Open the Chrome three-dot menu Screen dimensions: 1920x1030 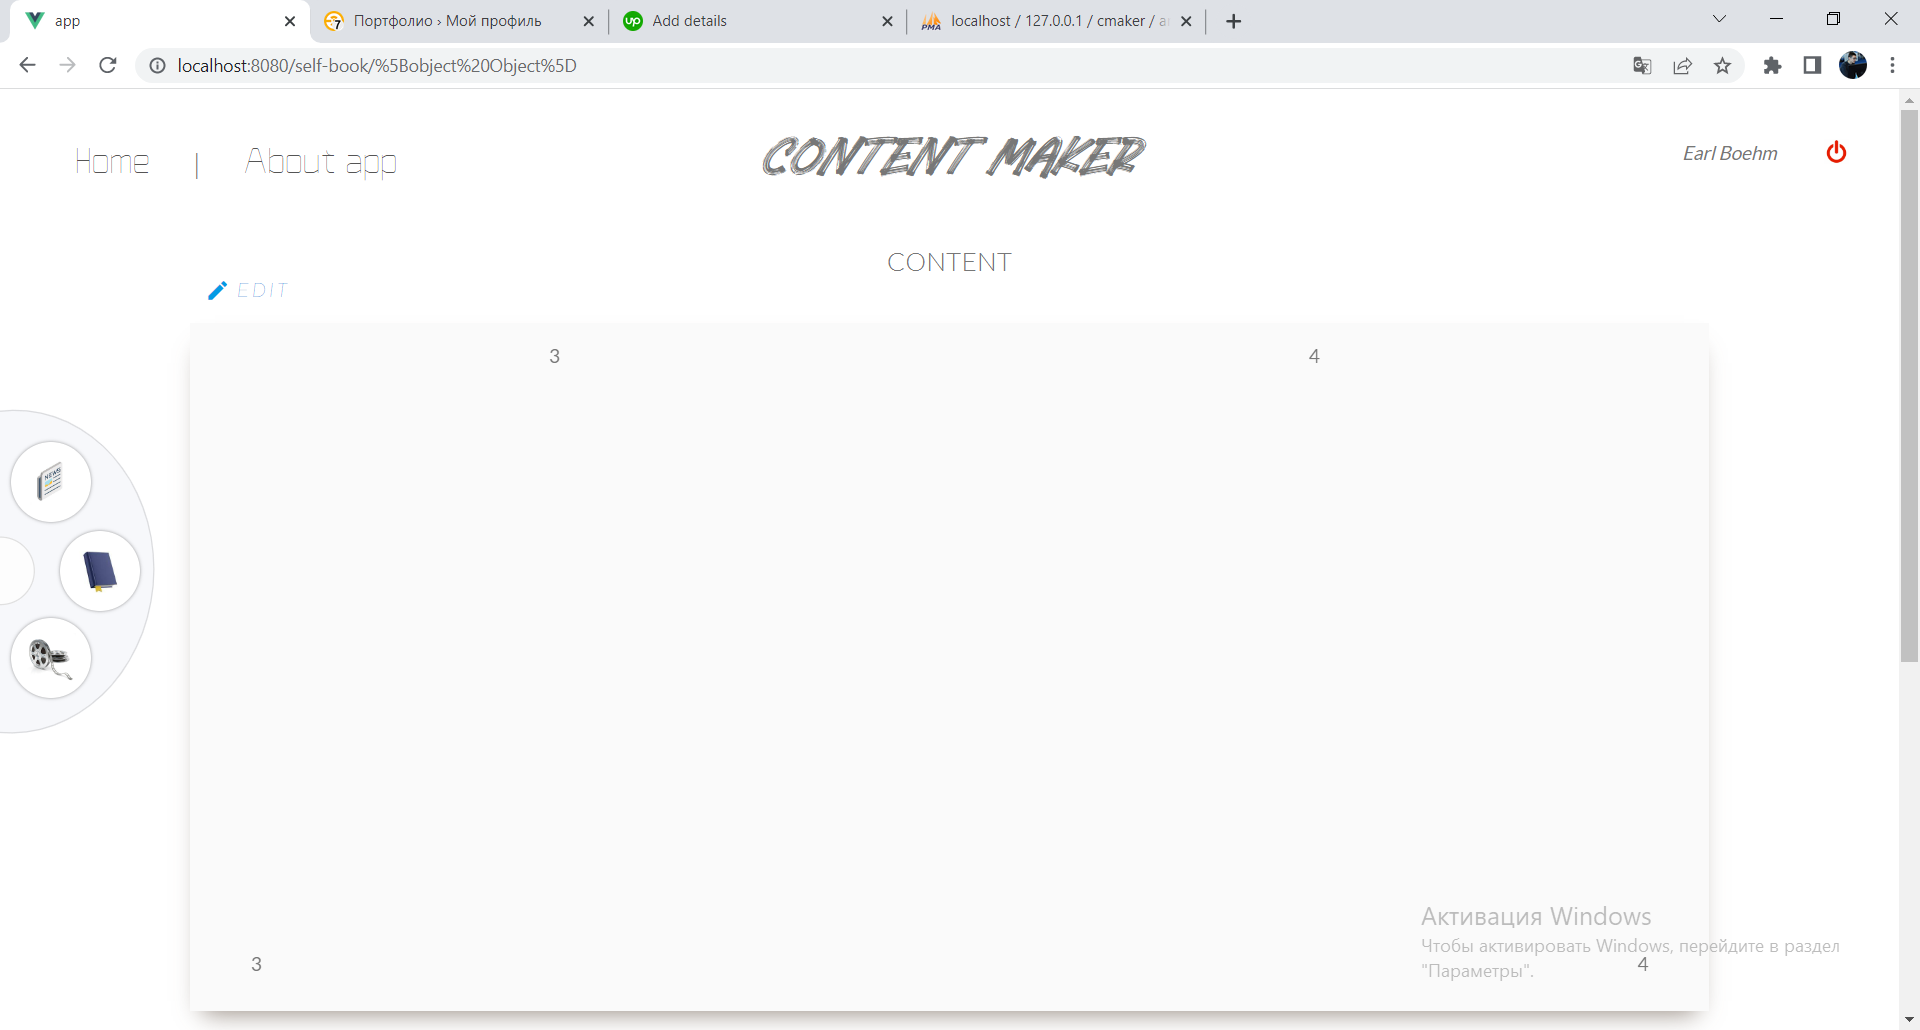click(1892, 66)
